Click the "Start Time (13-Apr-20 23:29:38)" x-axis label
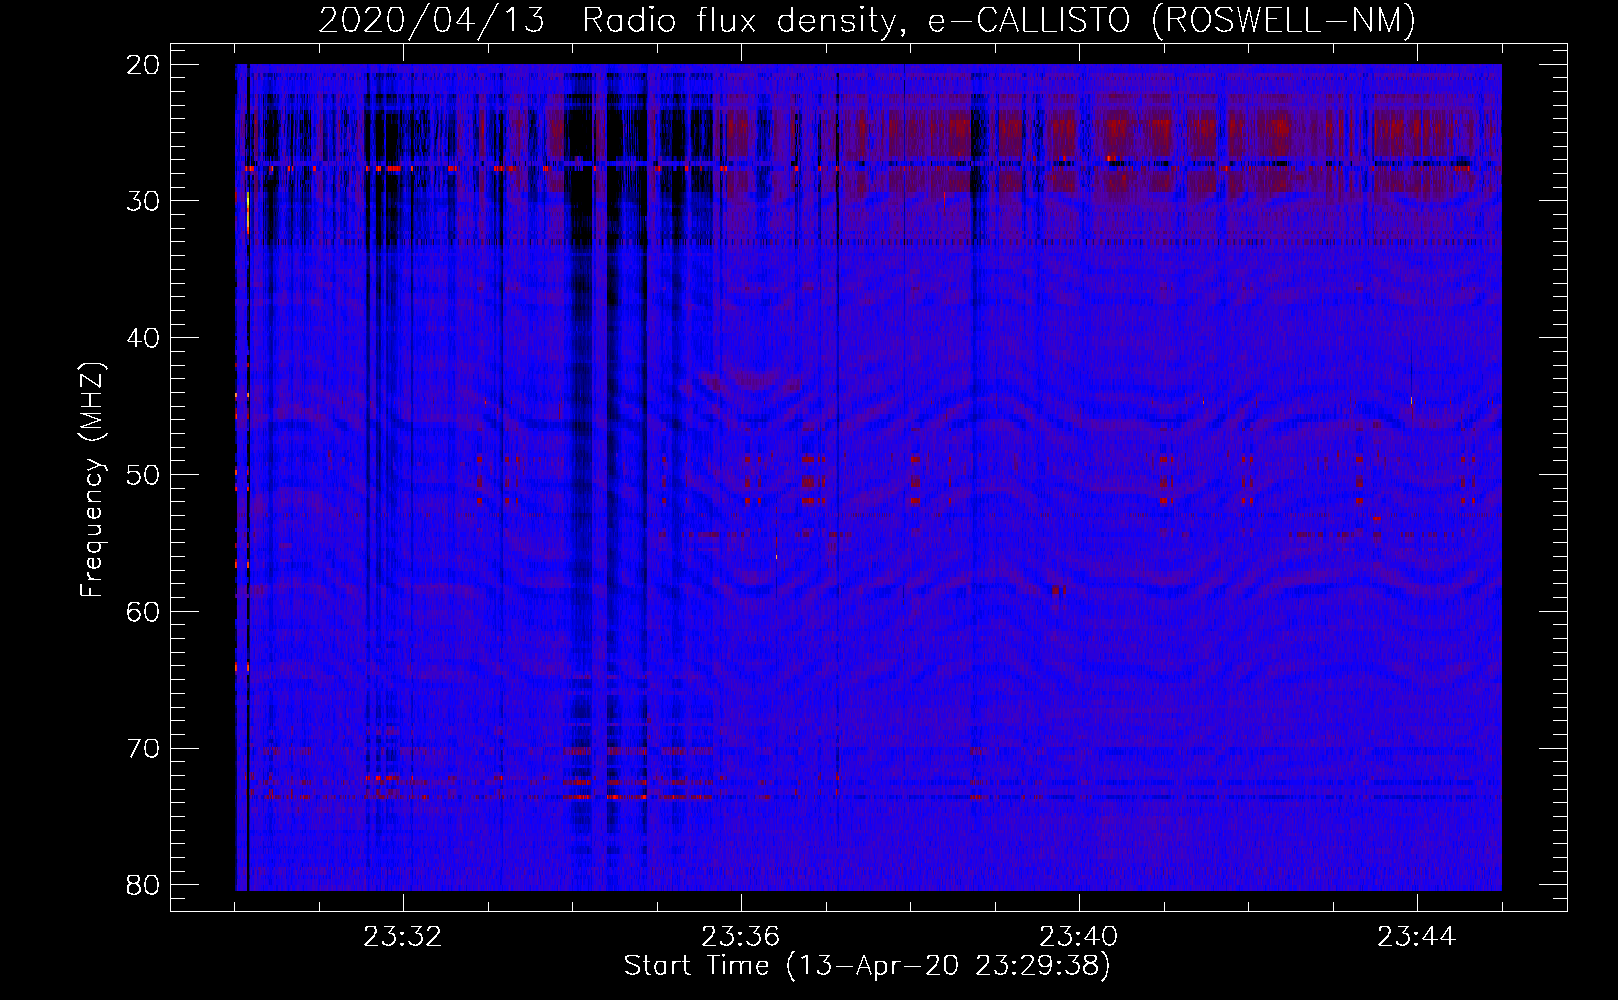The image size is (1618, 1000). coord(867,966)
